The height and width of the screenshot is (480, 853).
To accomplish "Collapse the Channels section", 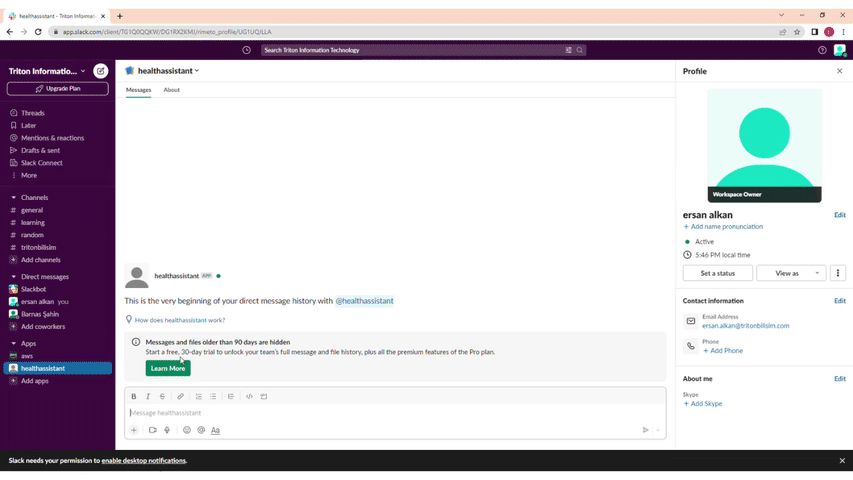I will [14, 198].
